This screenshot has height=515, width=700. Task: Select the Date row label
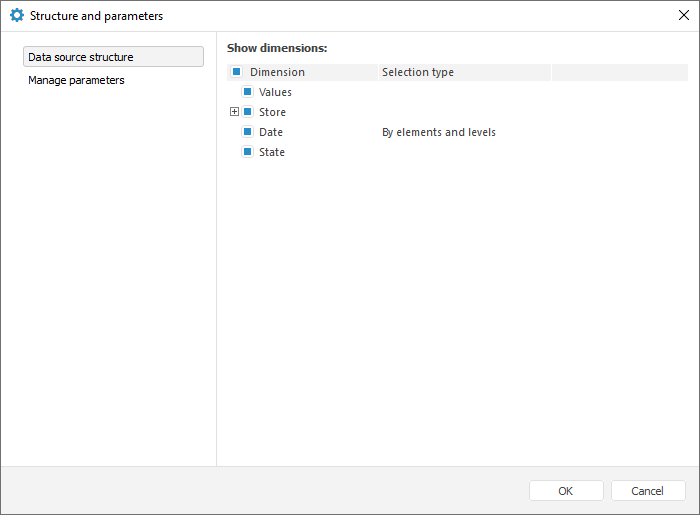point(271,132)
